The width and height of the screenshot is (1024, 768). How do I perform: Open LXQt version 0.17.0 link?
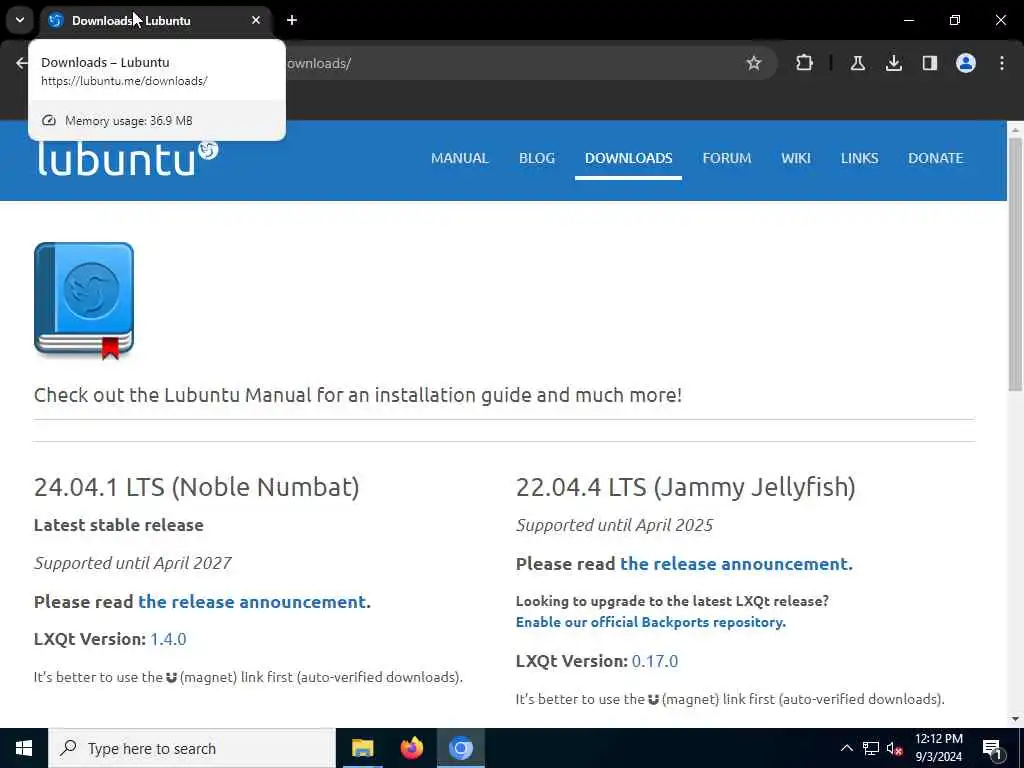[x=655, y=661]
